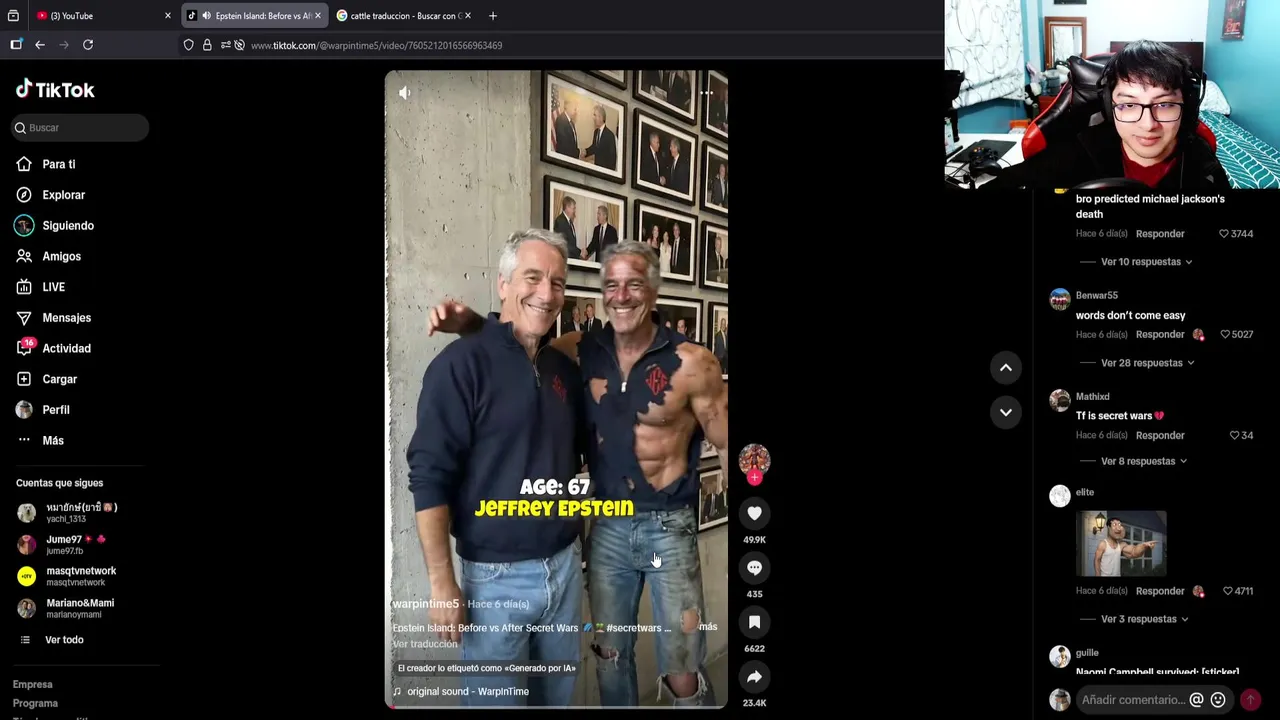
Task: Go to previous video arrow
Action: (1006, 368)
